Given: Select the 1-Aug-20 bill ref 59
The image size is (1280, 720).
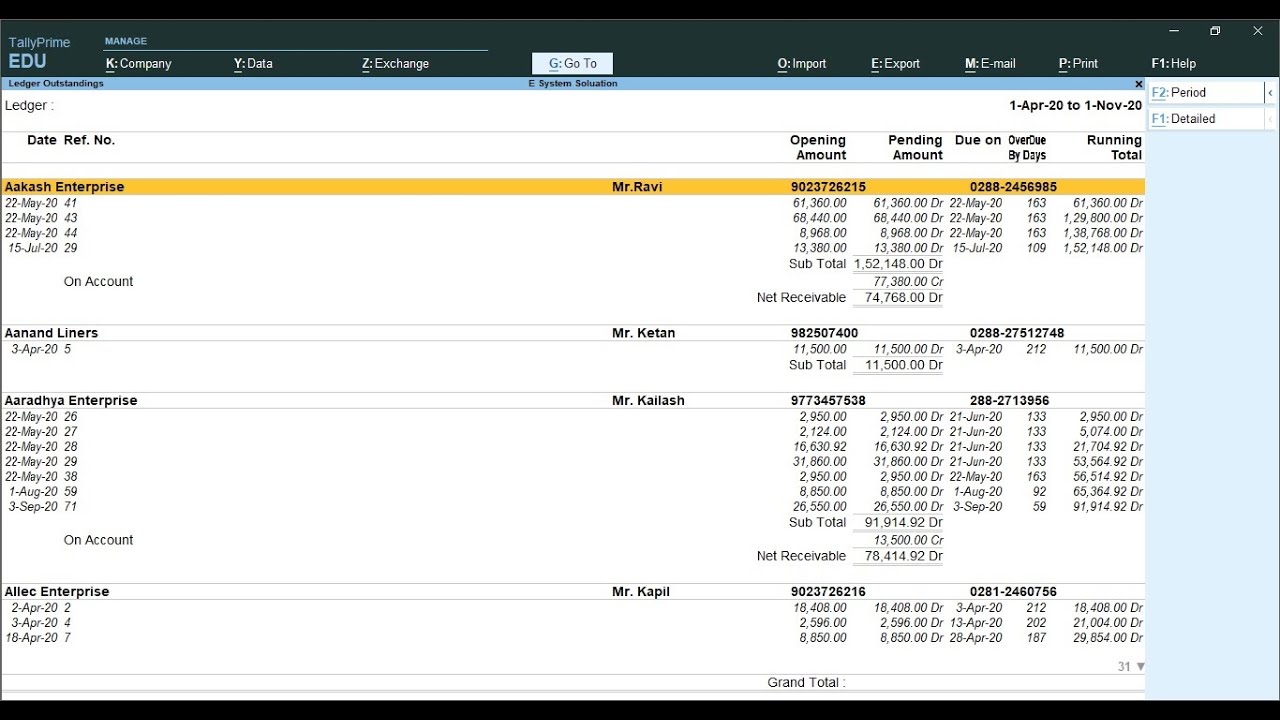Looking at the screenshot, I should click(573, 492).
